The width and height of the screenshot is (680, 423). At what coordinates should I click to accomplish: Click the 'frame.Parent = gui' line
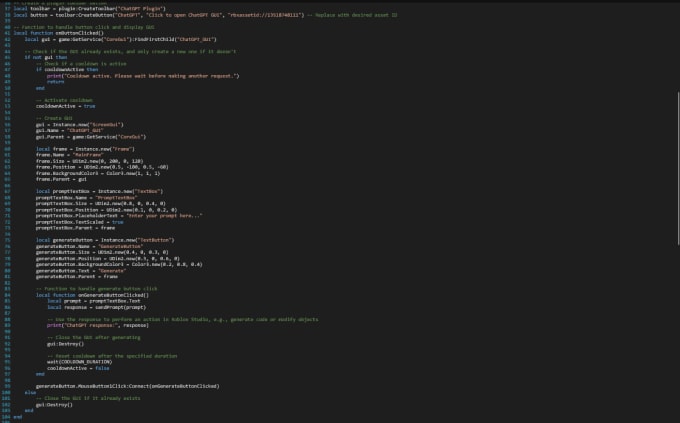click(61, 179)
